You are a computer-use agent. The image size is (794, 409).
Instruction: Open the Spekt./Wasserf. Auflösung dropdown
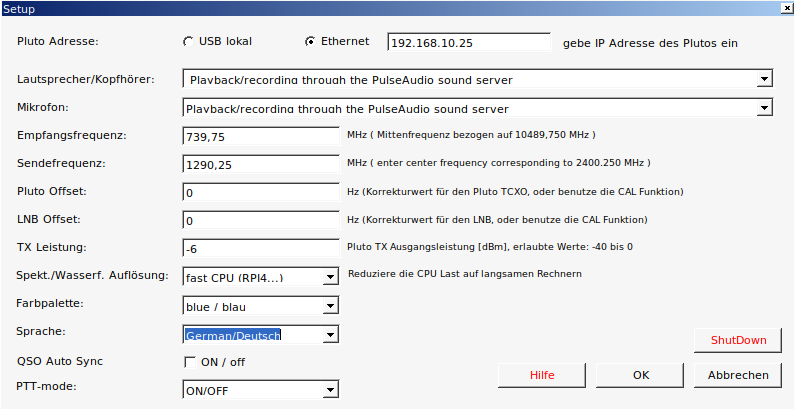[331, 277]
